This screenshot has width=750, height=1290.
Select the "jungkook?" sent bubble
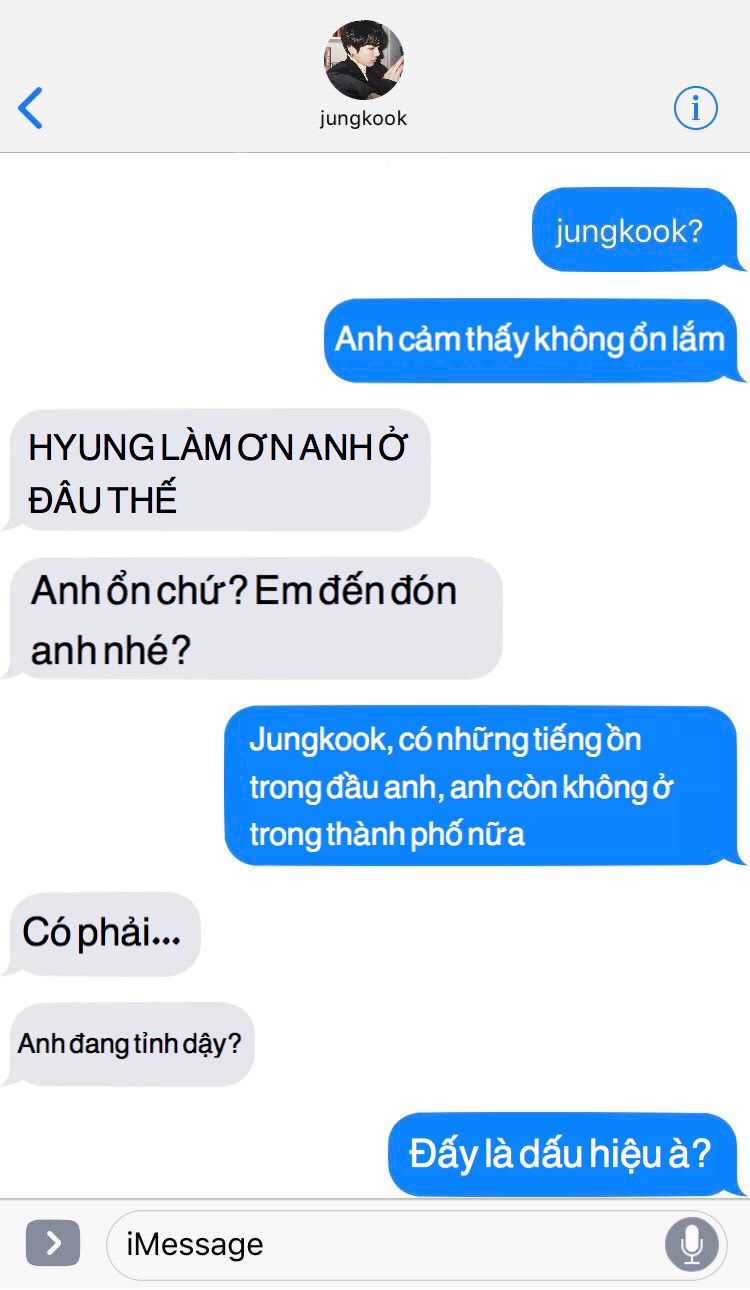click(635, 230)
